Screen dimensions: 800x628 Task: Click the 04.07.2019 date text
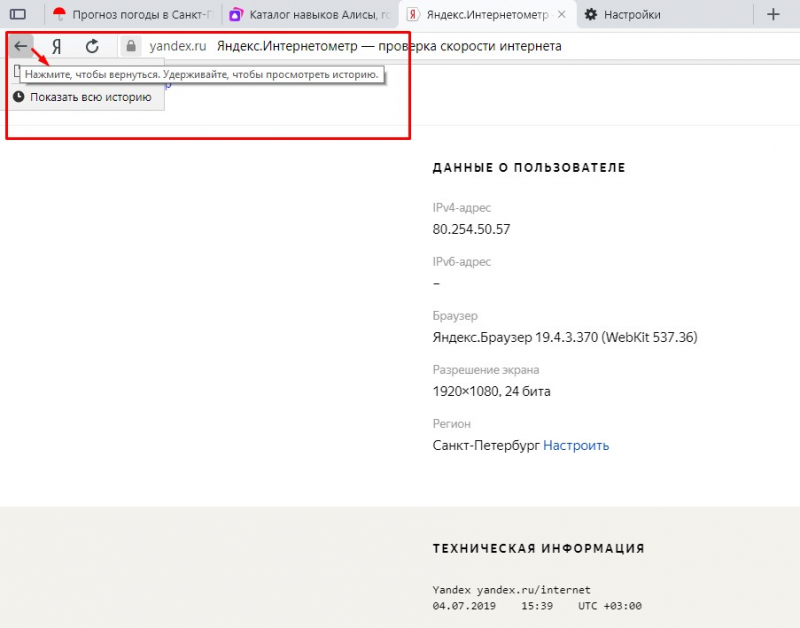[464, 606]
